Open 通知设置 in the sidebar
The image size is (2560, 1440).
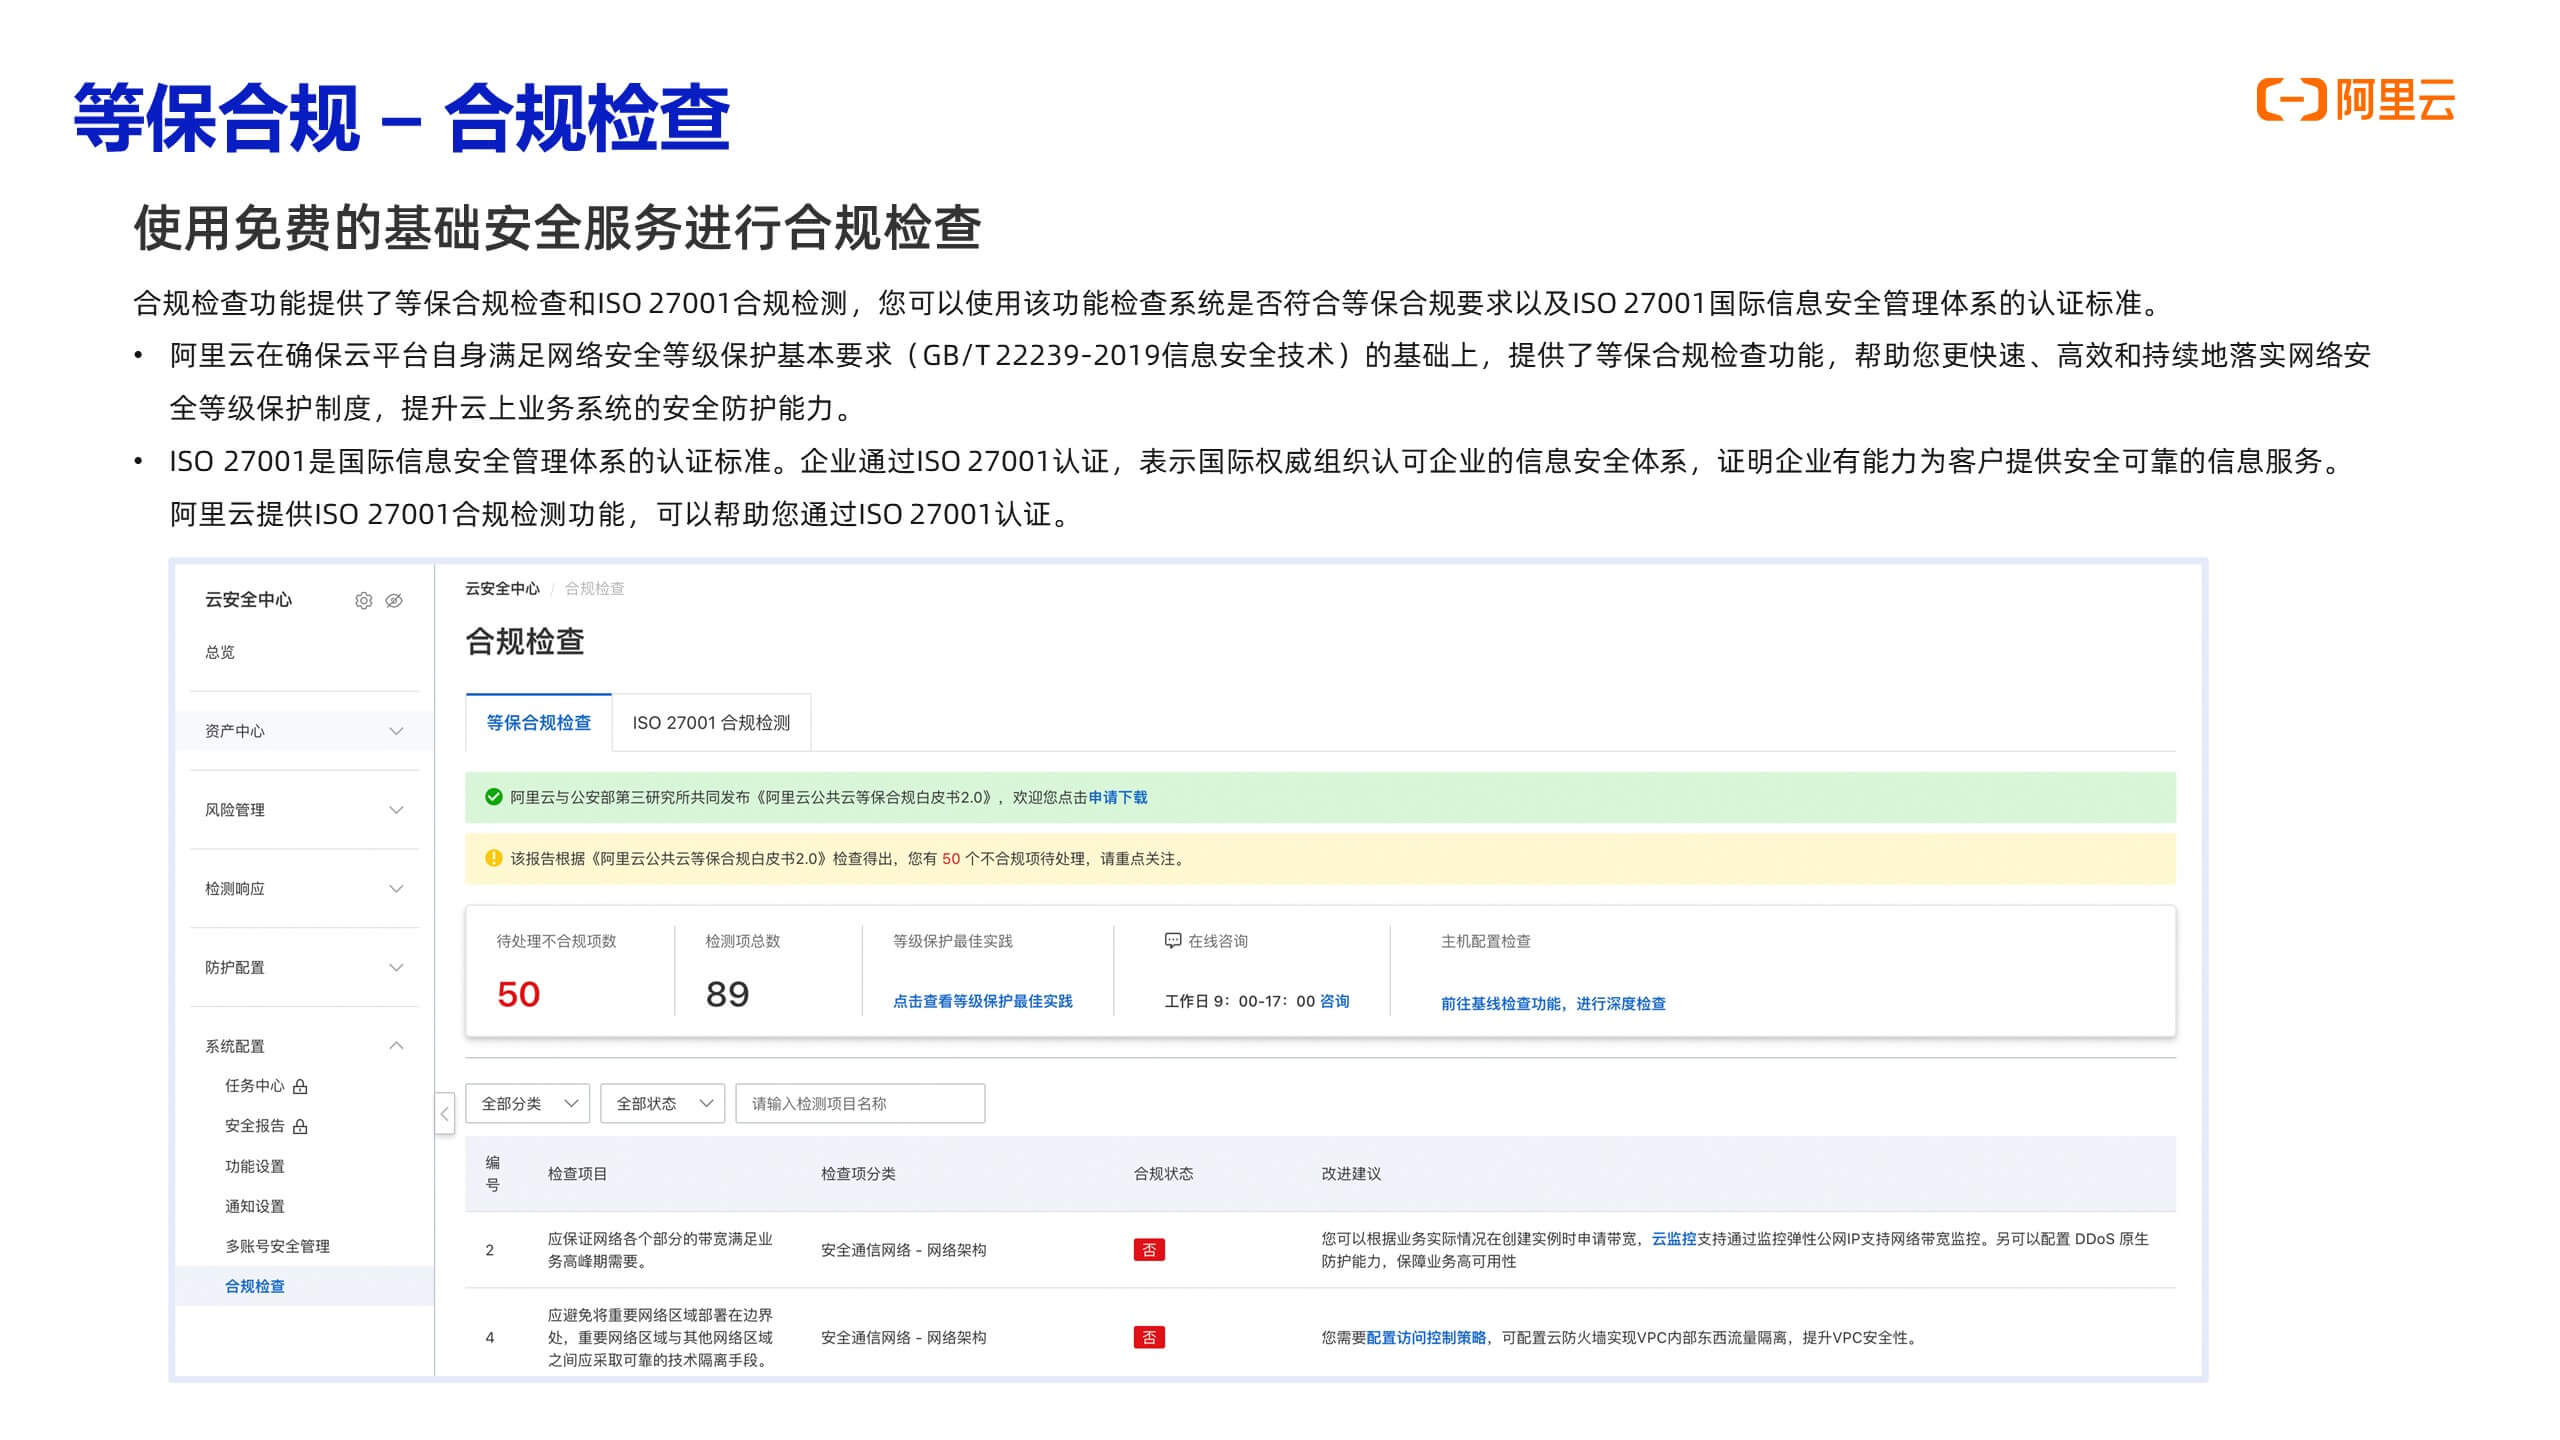(x=254, y=1206)
